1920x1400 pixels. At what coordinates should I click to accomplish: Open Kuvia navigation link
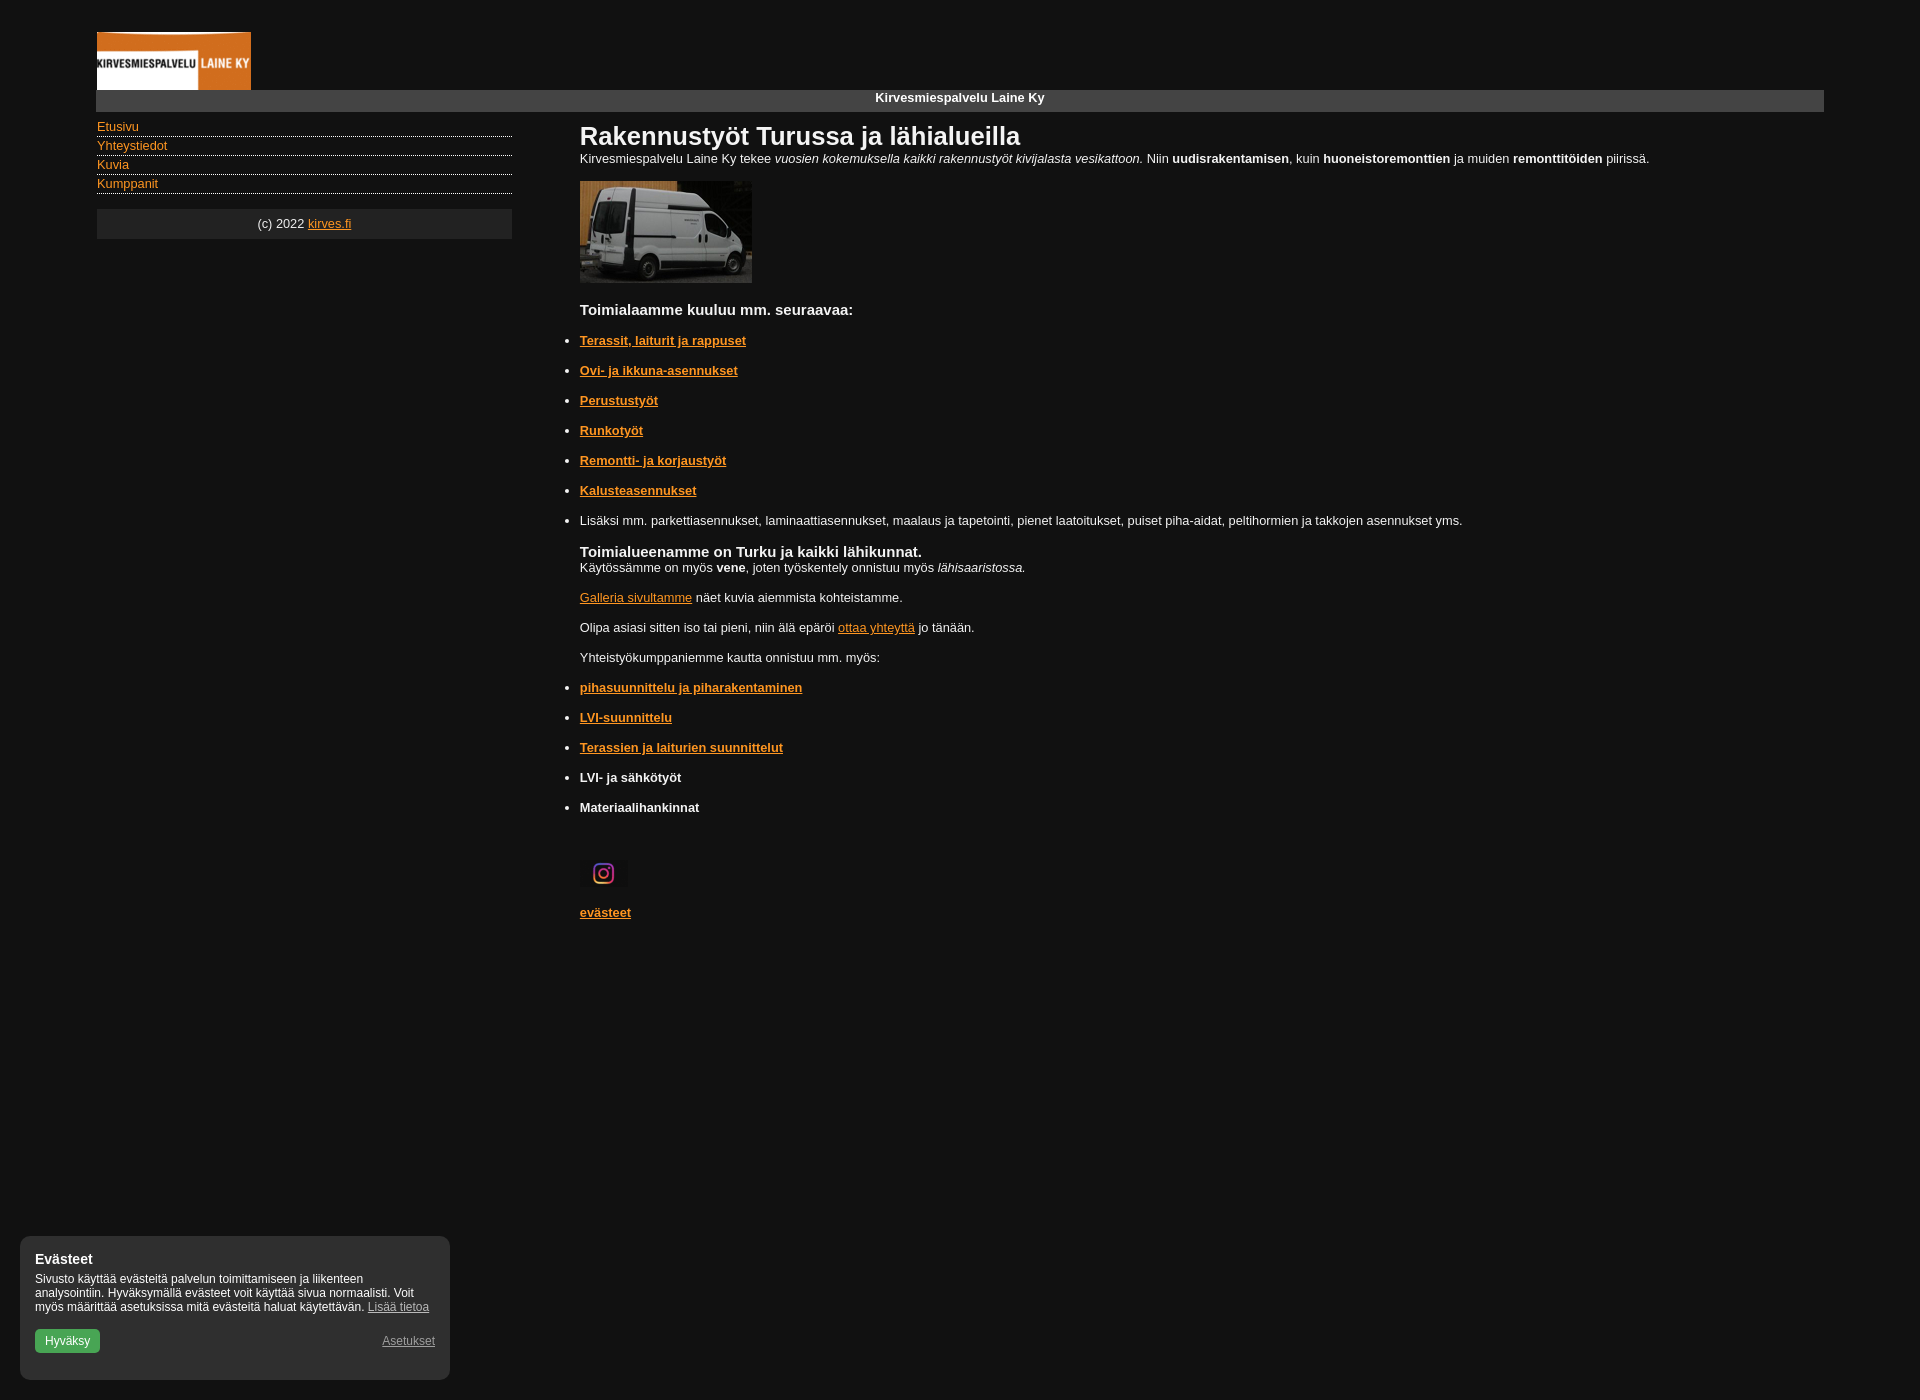pos(112,164)
